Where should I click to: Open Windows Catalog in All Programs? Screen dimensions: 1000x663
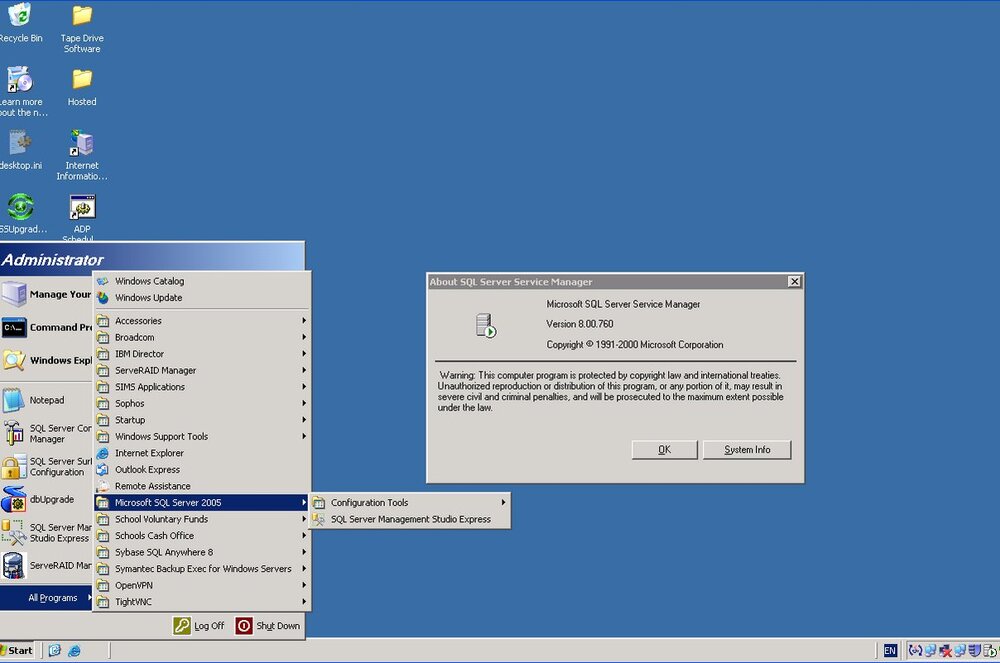[x=203, y=281]
